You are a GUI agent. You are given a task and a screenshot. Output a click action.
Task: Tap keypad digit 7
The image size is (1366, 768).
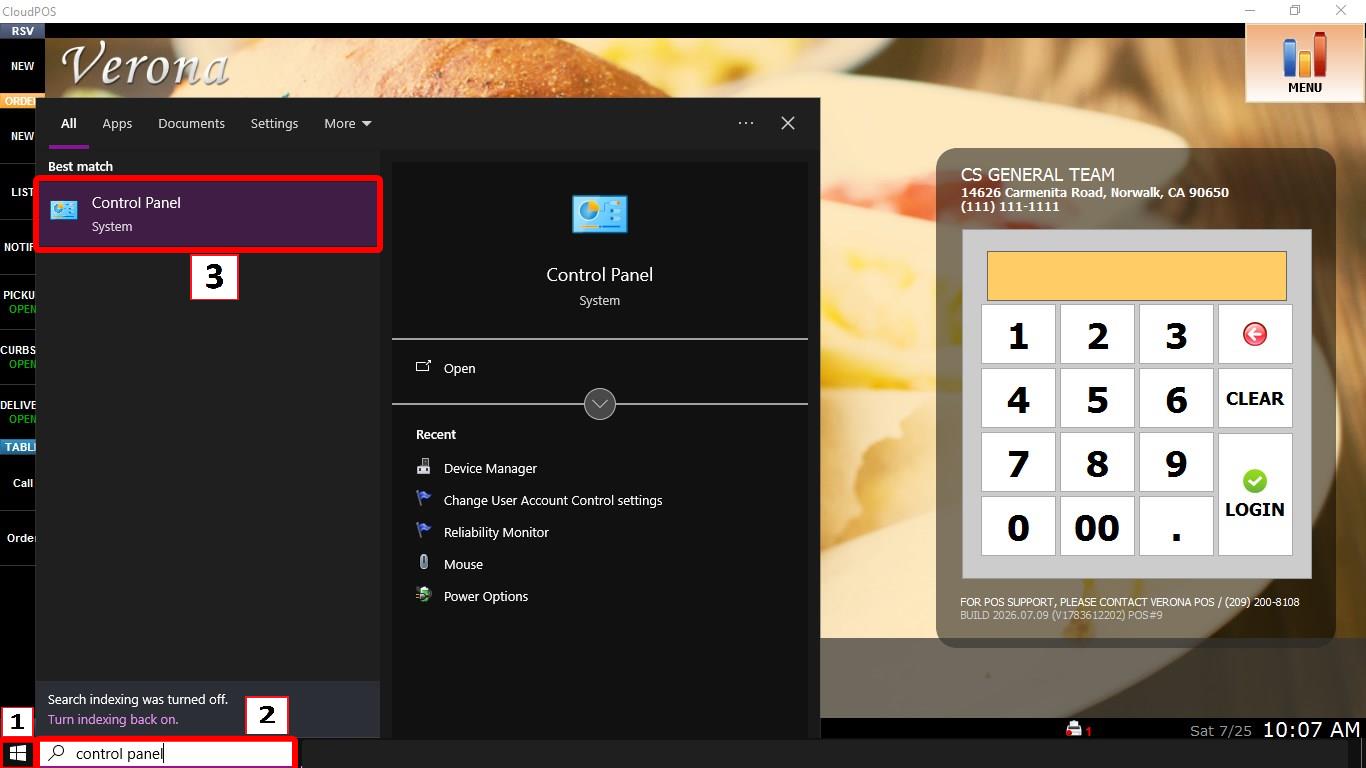1018,463
